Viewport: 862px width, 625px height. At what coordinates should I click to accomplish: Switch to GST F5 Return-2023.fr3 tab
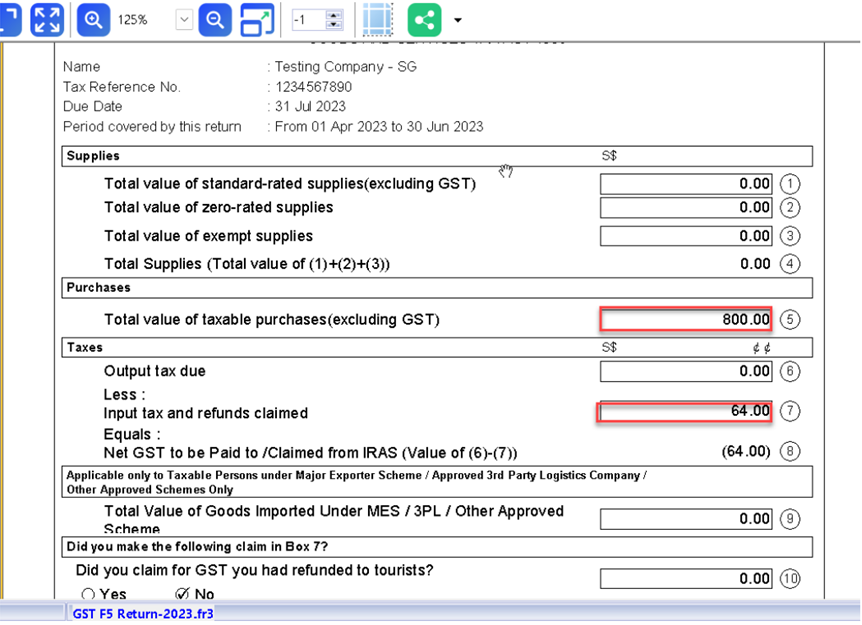[142, 614]
